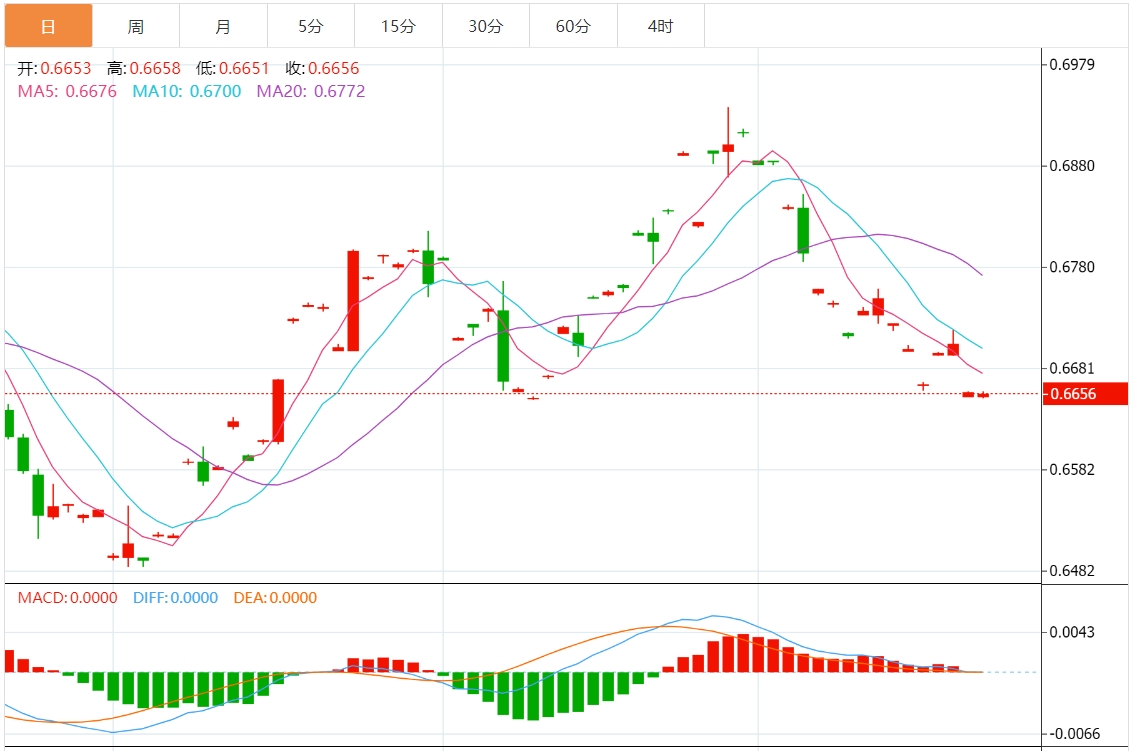Click the DIFF:0.0000 indicator label
Viewport: 1141px width, 751px height.
175,597
